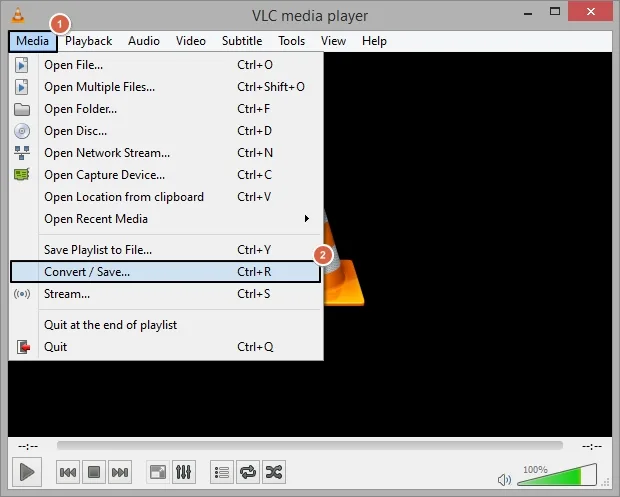Toggle the shuffle random button
Image resolution: width=620 pixels, height=497 pixels.
(x=274, y=472)
